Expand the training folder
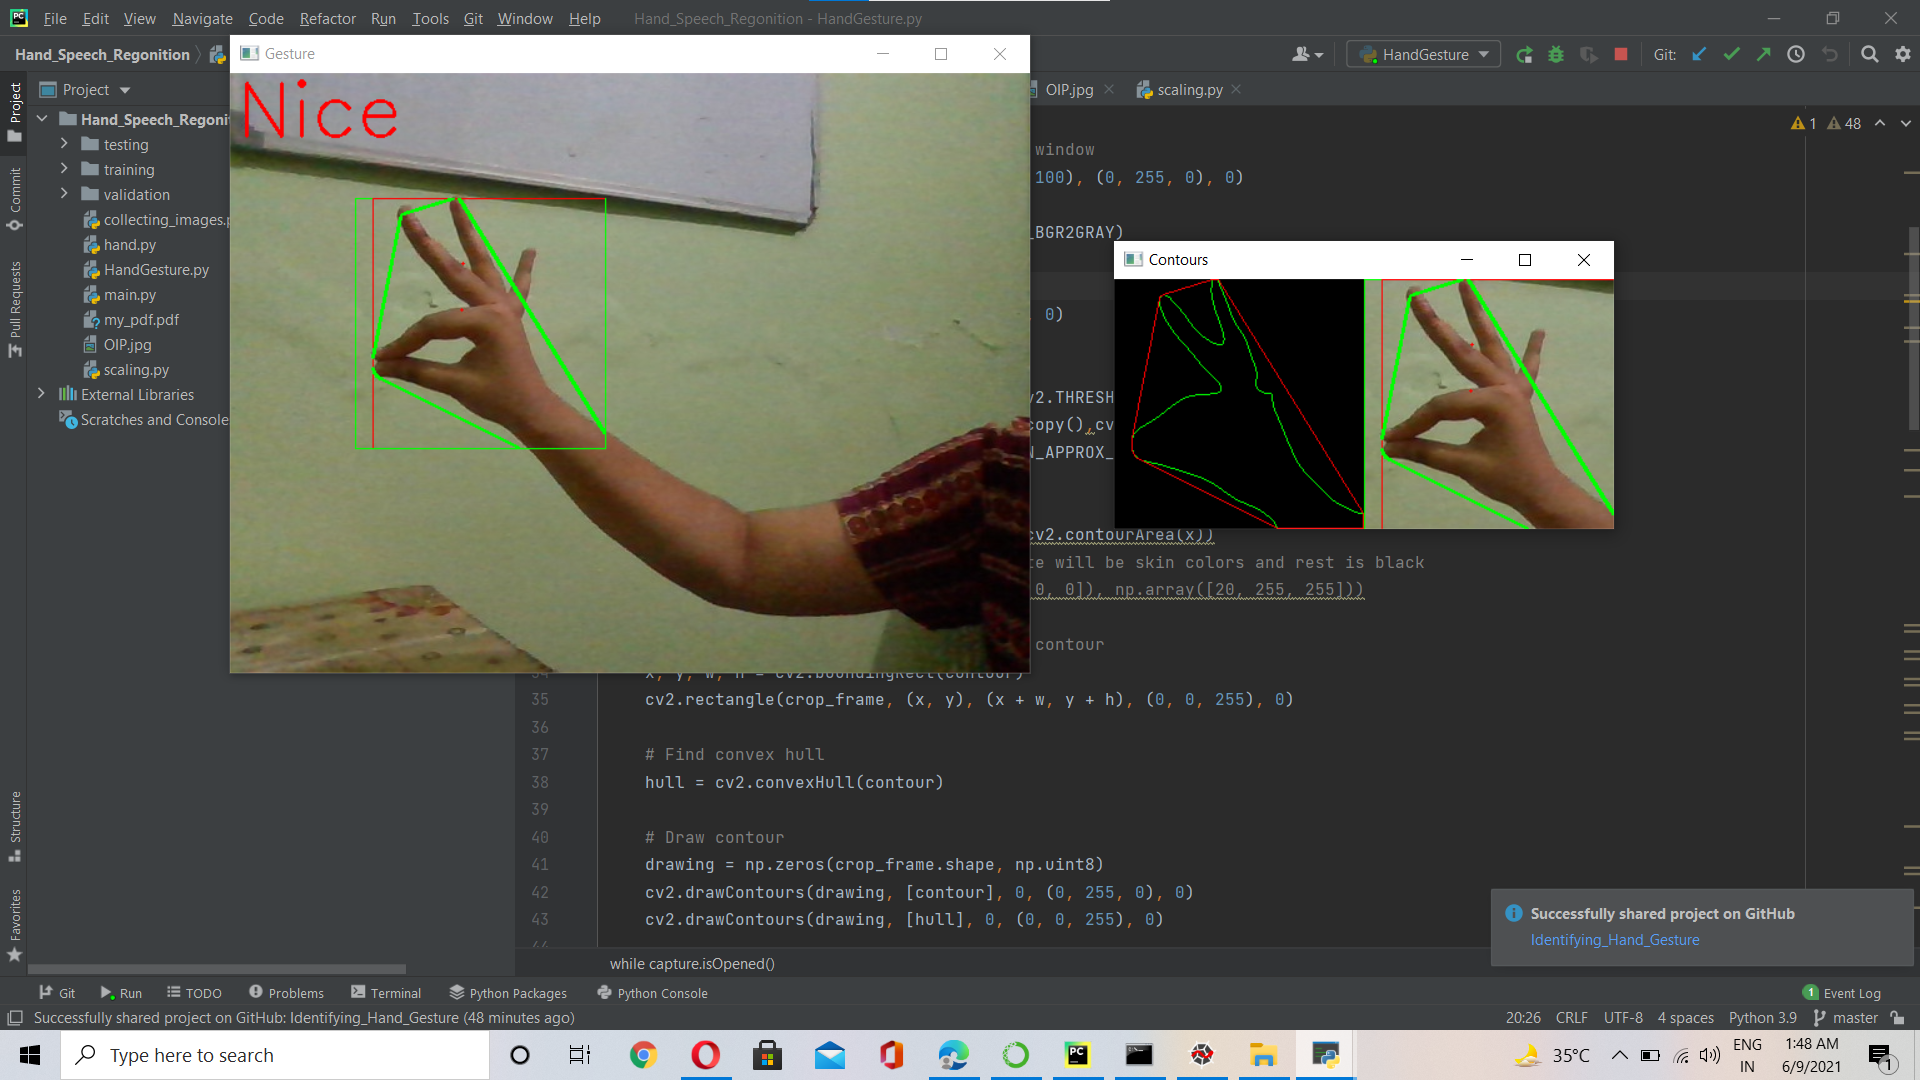 coord(65,169)
